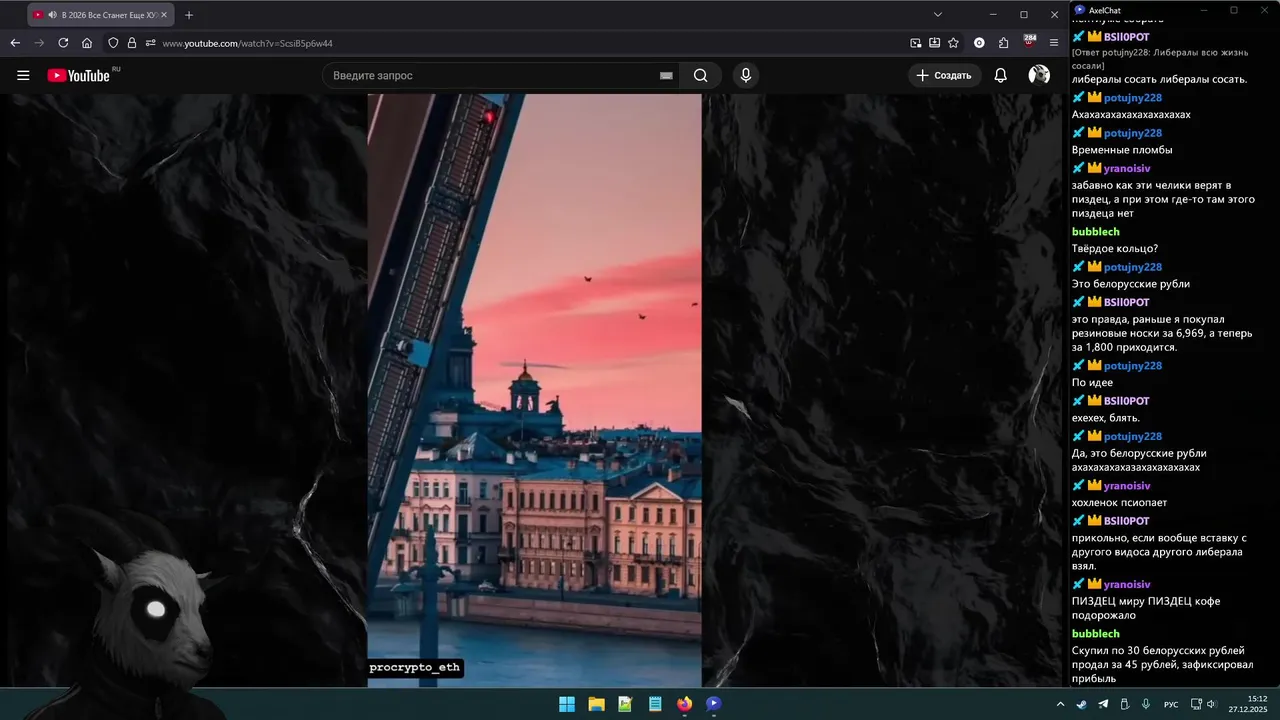Open the Notepad++ taskbar icon
This screenshot has height=720, width=1280.
coord(625,704)
